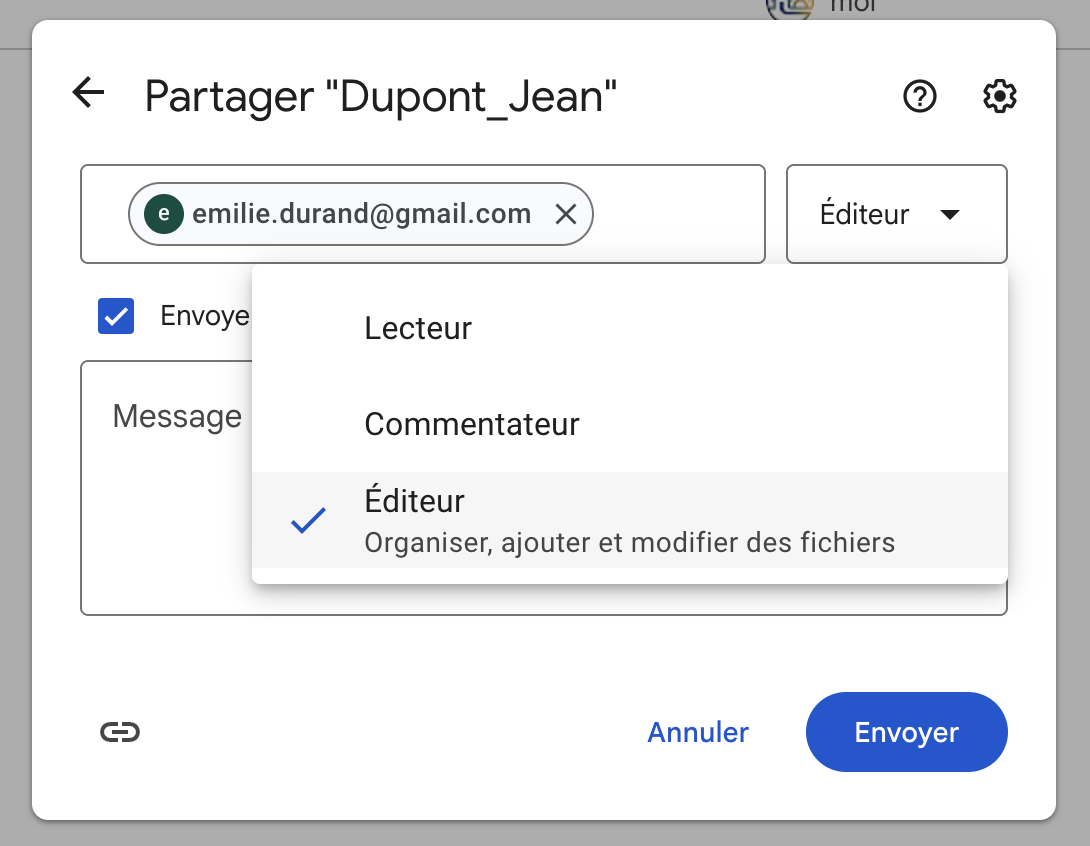Click the 'Organiser, ajouter et modifier des fichiers' description
Viewport: 1090px width, 846px height.
(x=629, y=543)
